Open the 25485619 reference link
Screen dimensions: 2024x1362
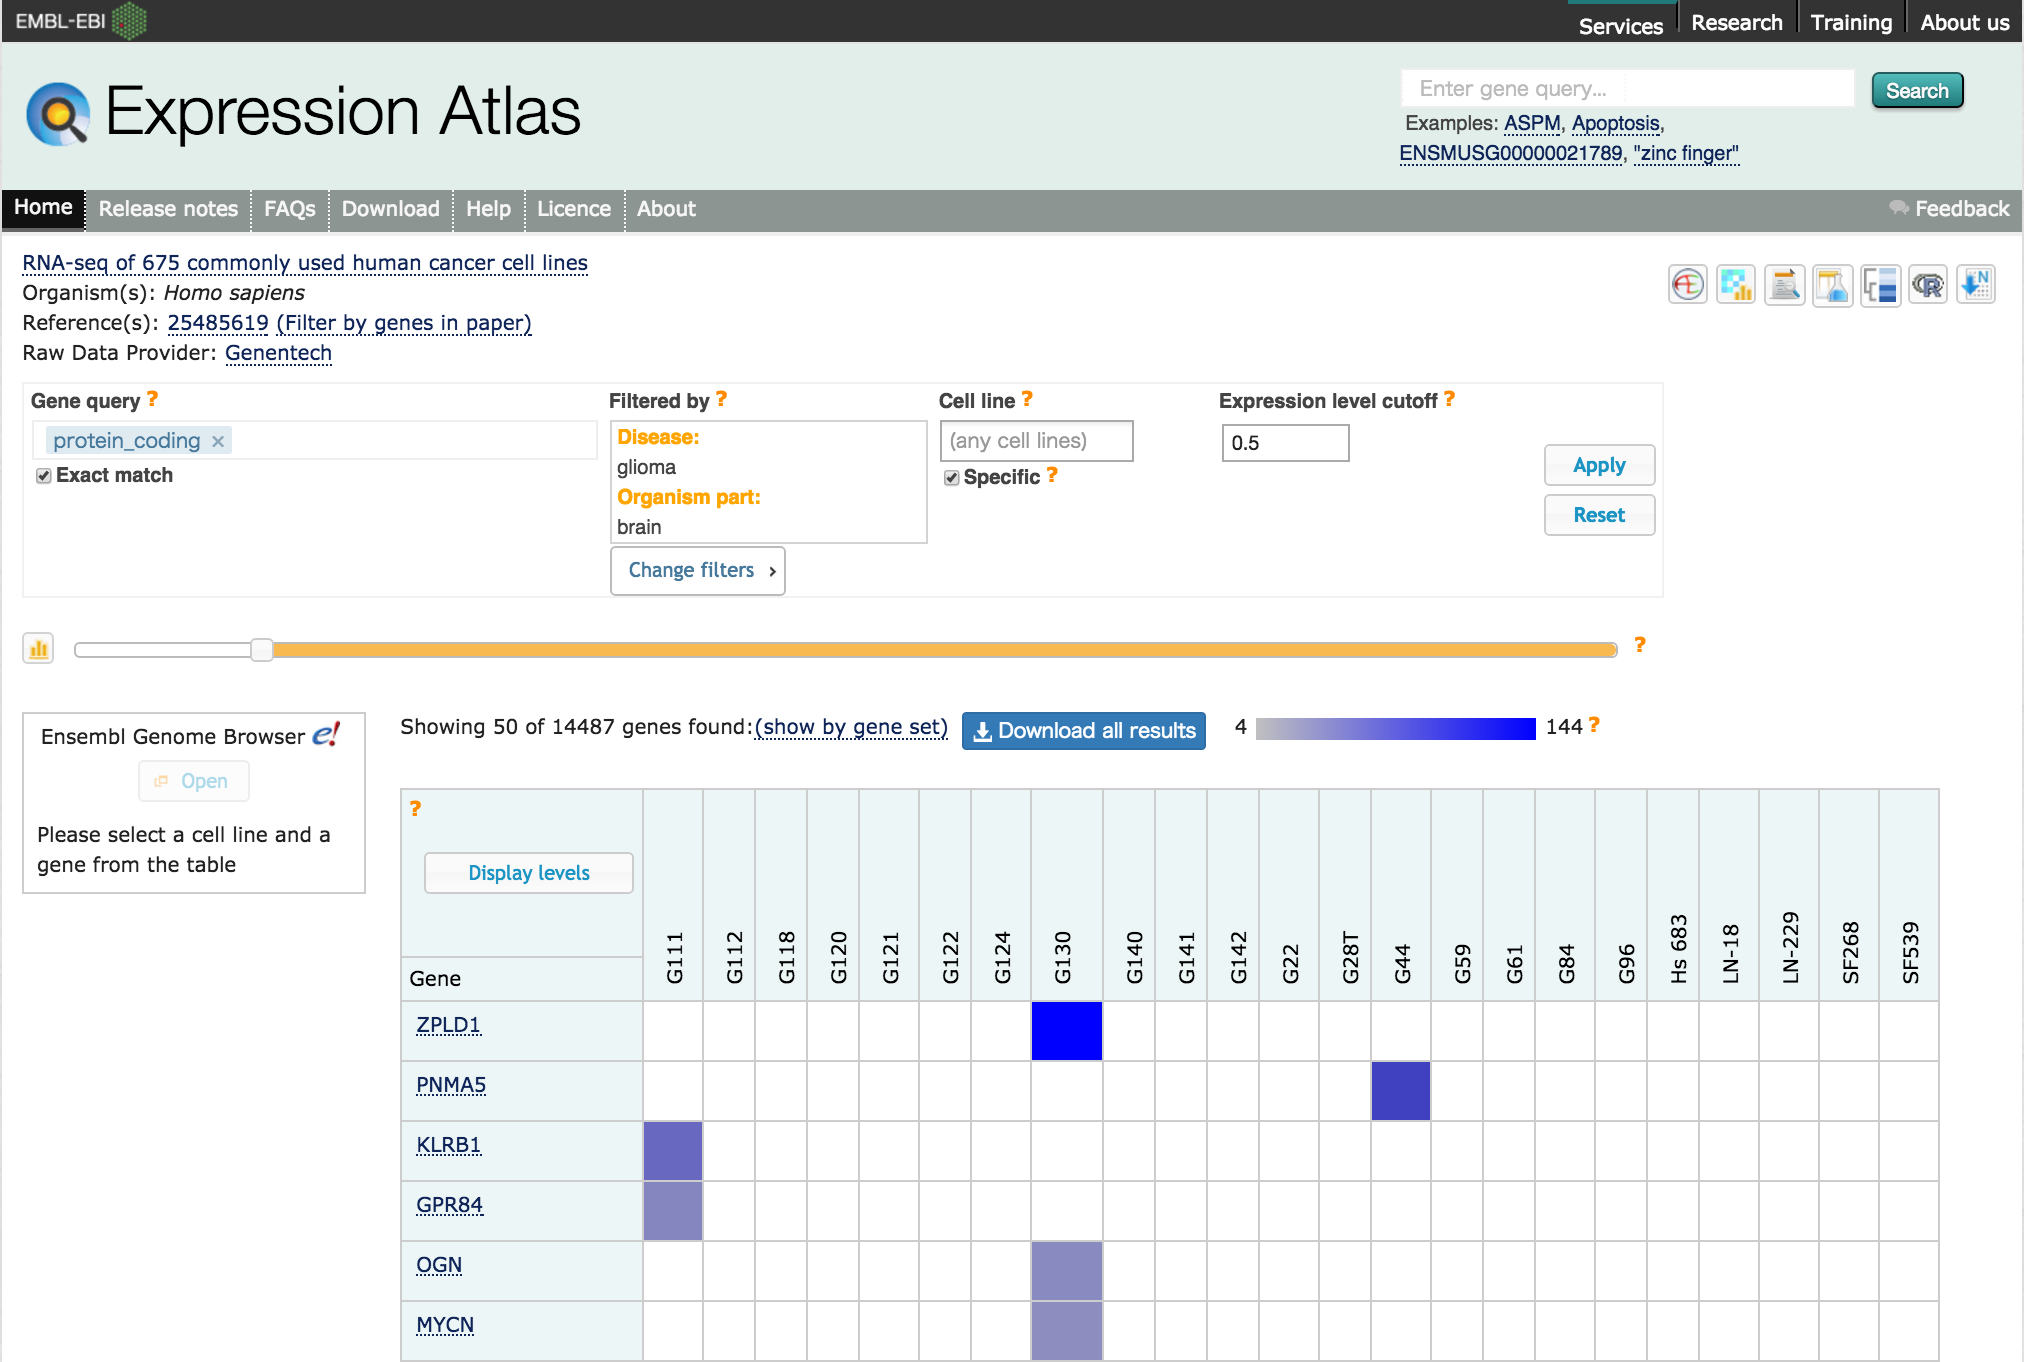click(218, 323)
